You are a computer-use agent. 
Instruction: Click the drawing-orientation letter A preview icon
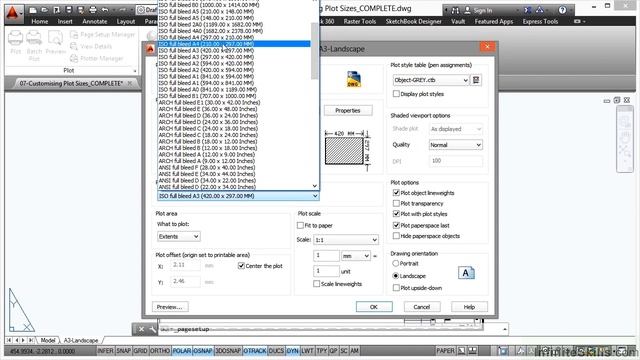point(466,273)
